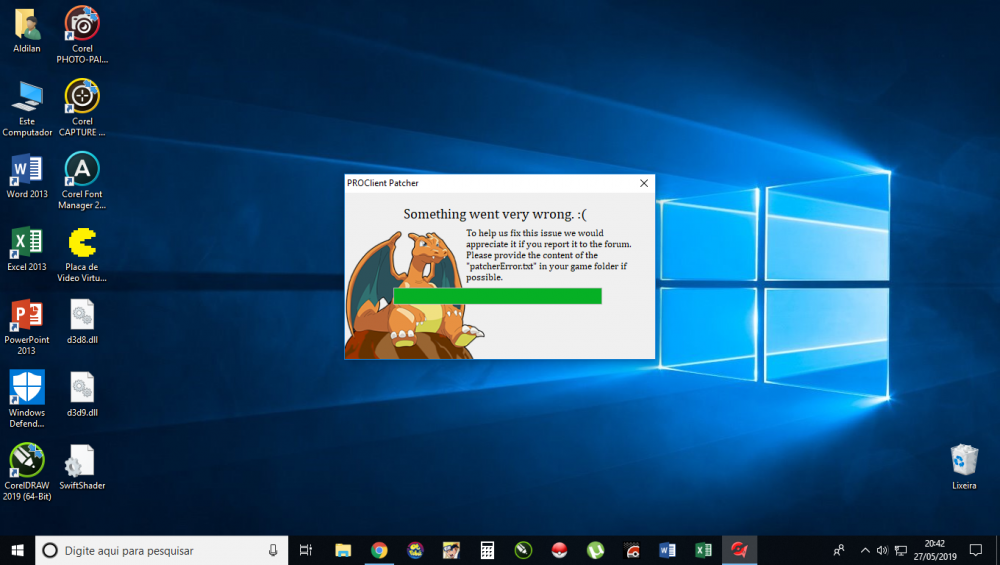Open CorelDRAW 2019 desktop shortcut
Viewport: 1000px width, 565px height.
pyautogui.click(x=26, y=461)
